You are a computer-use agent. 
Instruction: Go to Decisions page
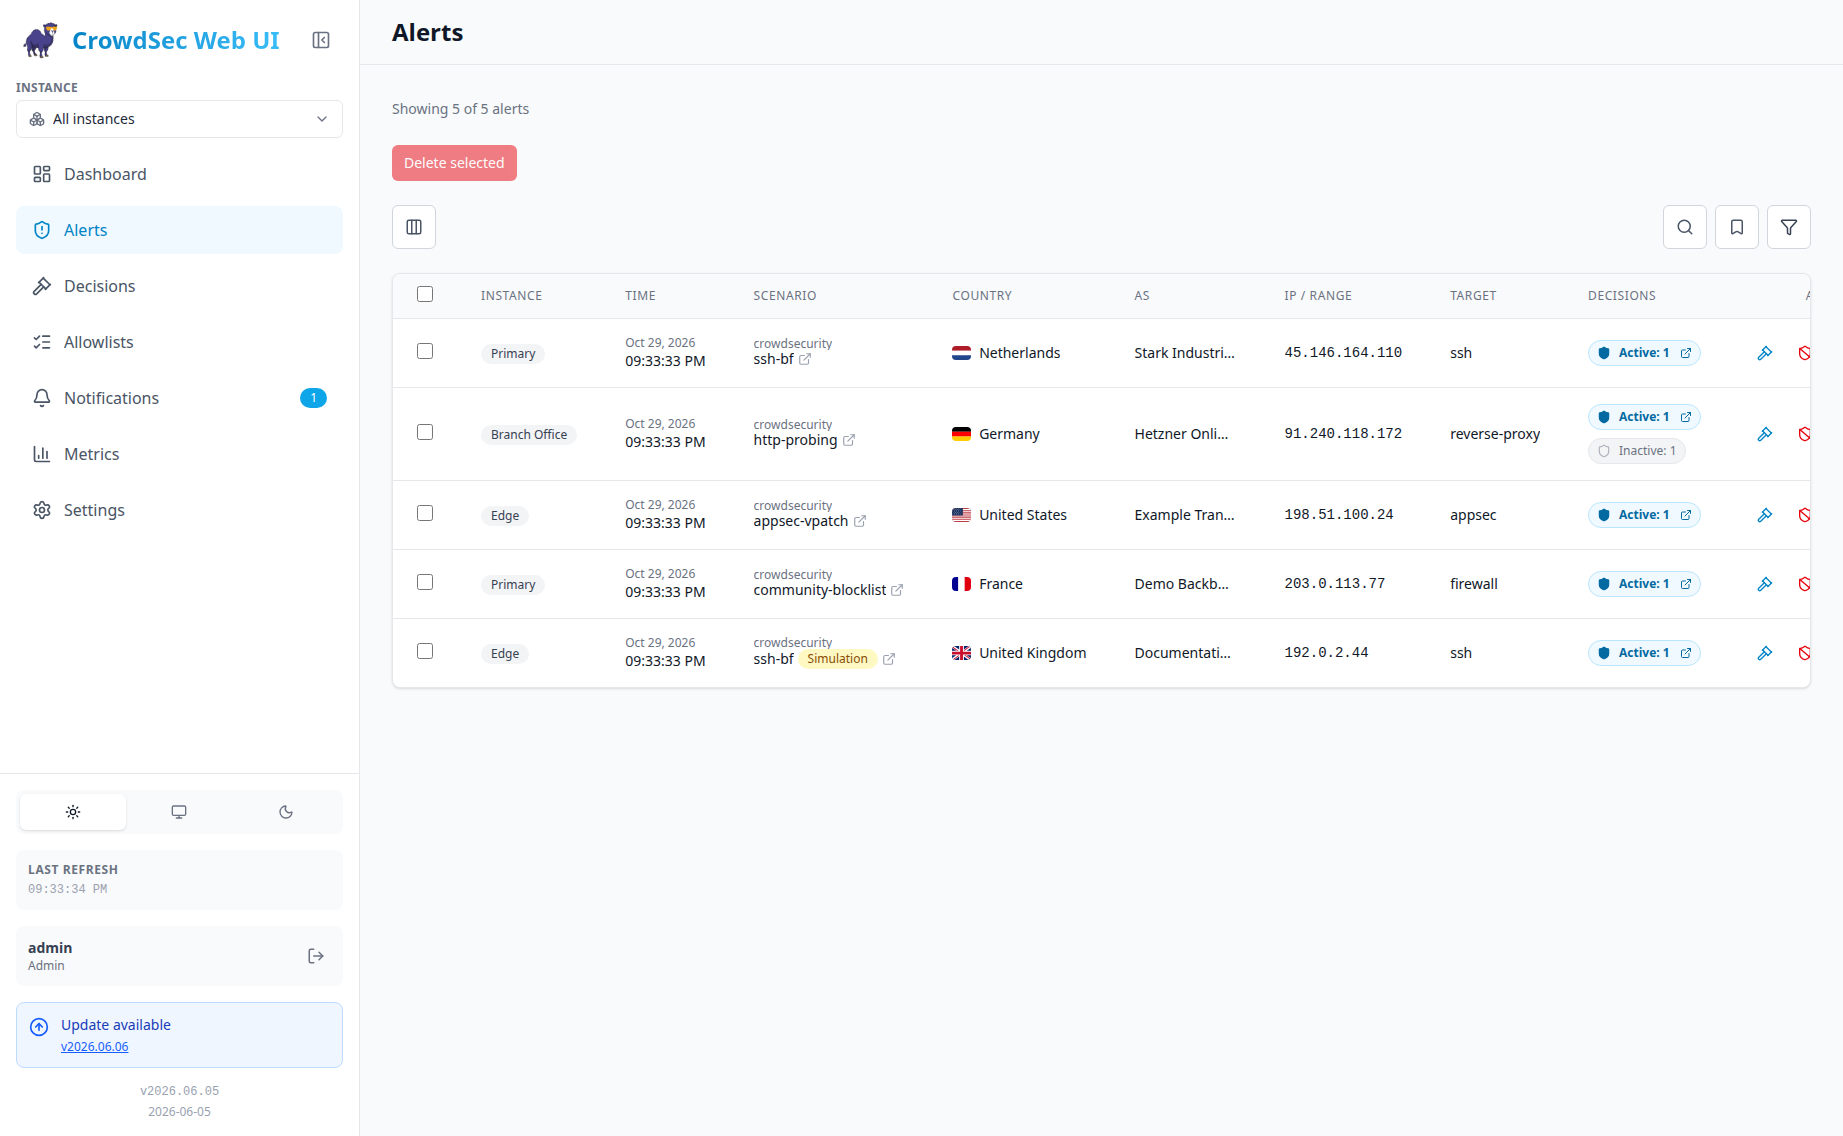tap(179, 286)
